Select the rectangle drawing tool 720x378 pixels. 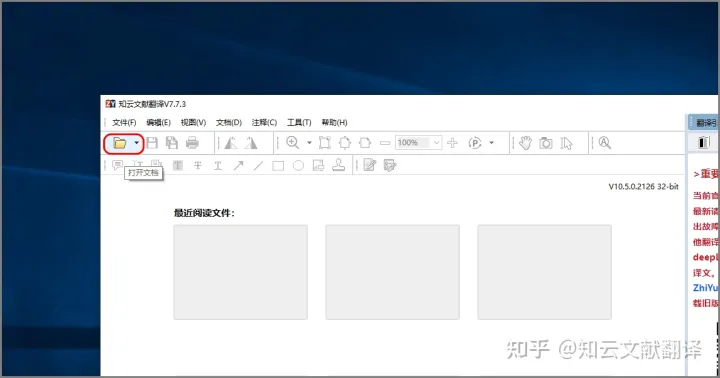(x=278, y=166)
